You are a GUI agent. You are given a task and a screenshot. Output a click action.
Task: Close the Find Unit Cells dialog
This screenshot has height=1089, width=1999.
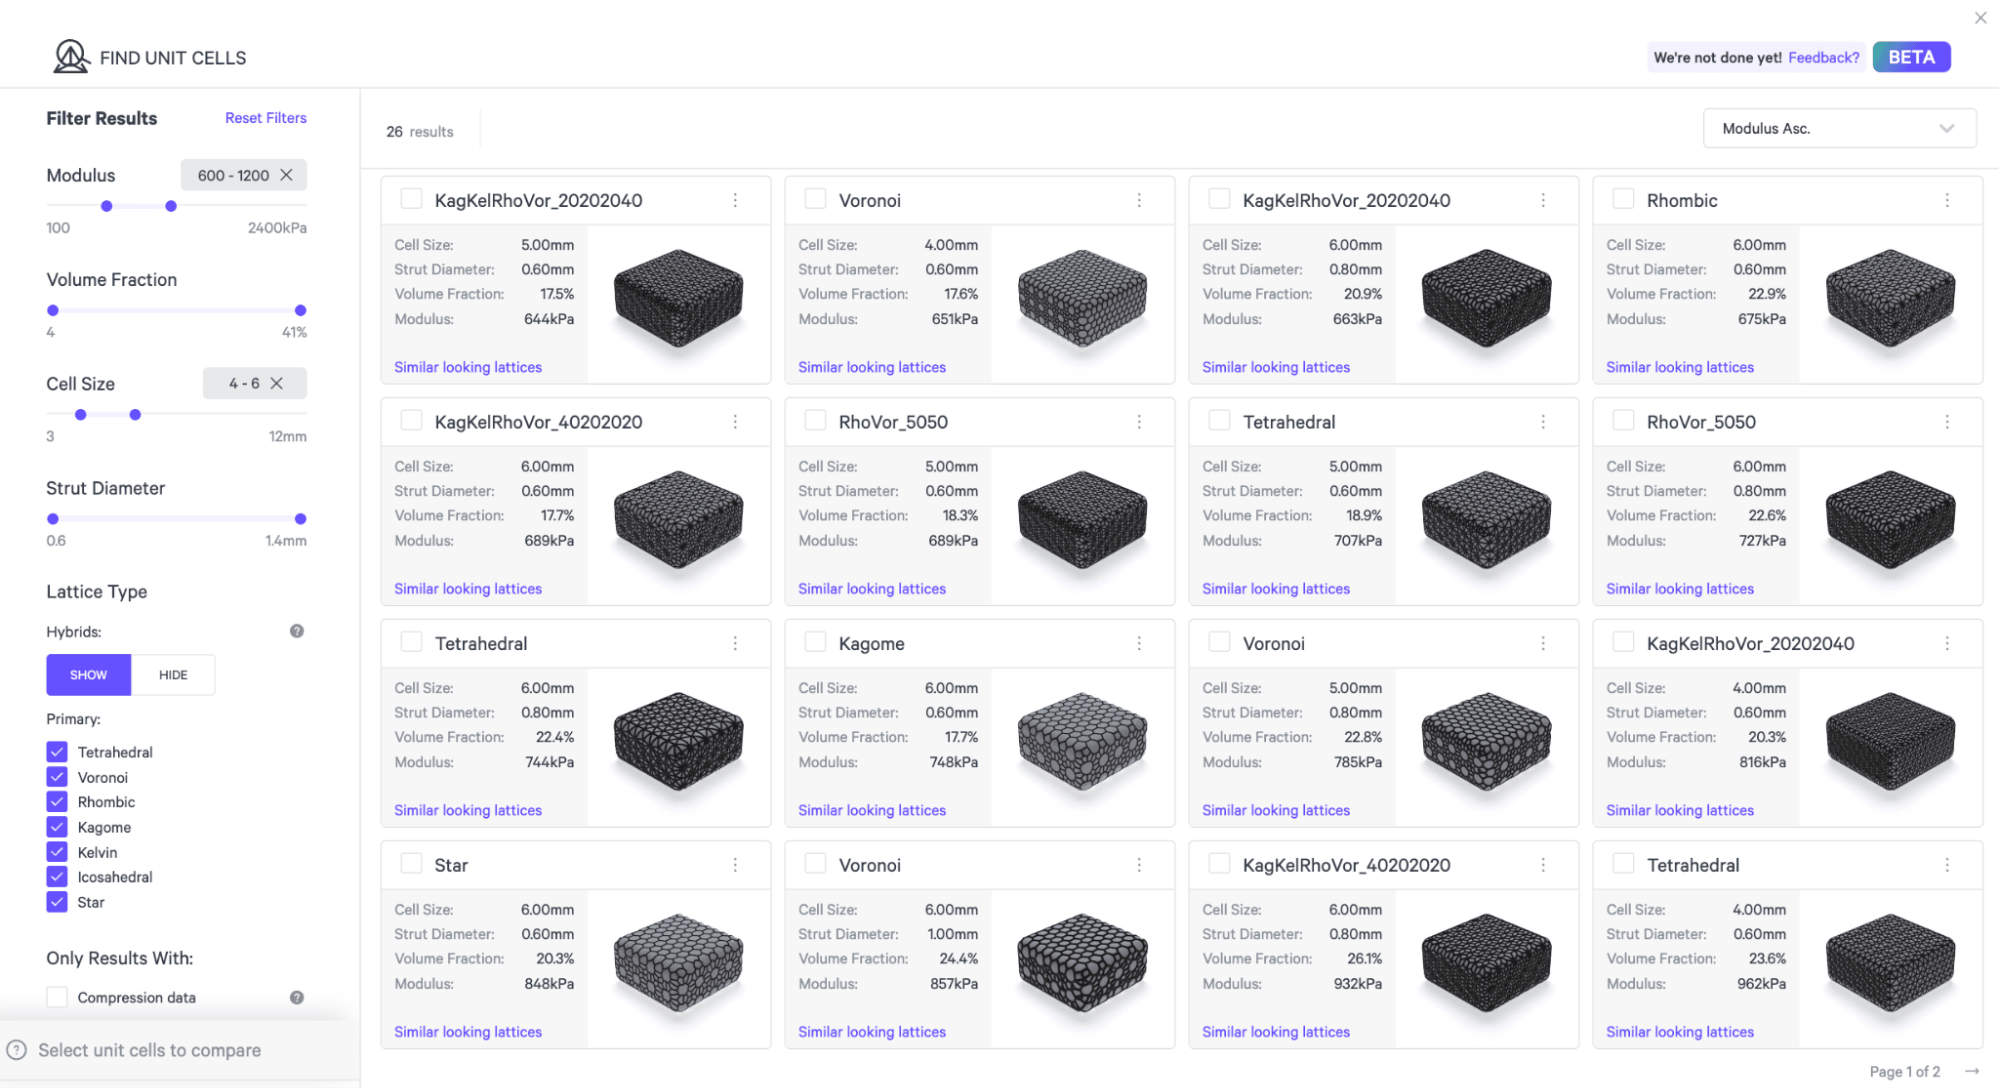click(1980, 18)
